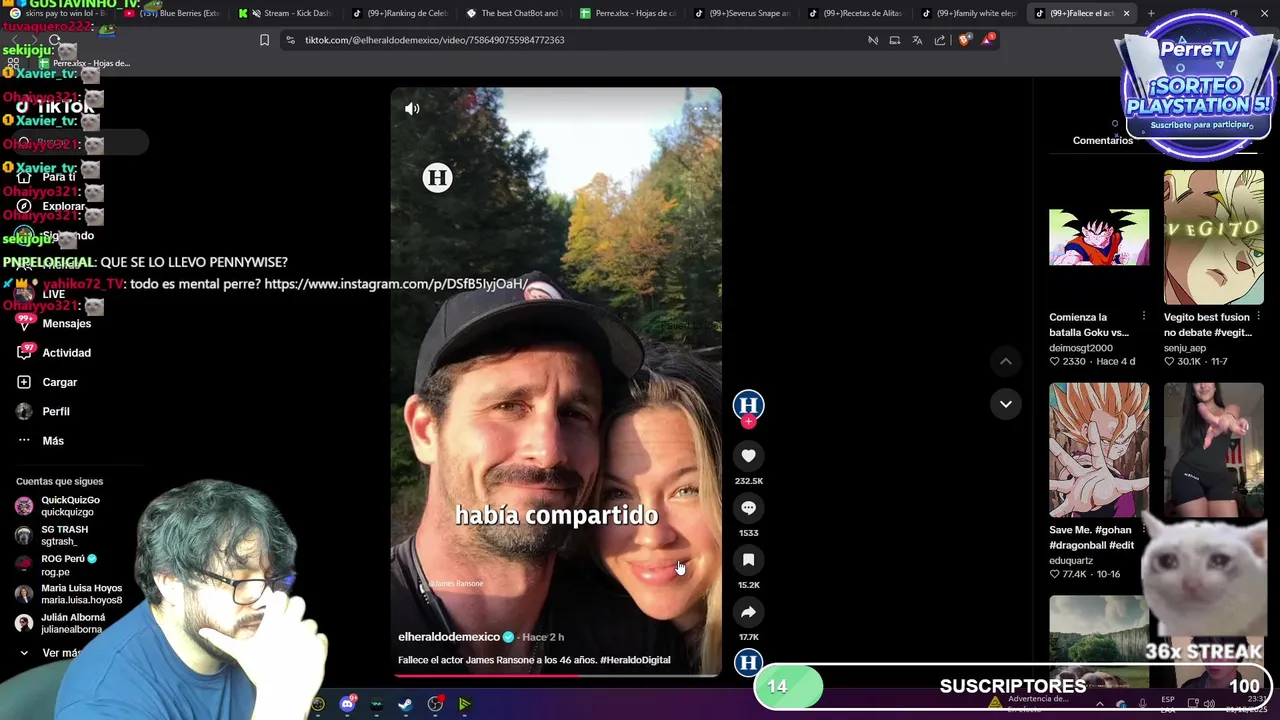Open Perfil in sidebar
1280x720 pixels.
click(x=55, y=412)
